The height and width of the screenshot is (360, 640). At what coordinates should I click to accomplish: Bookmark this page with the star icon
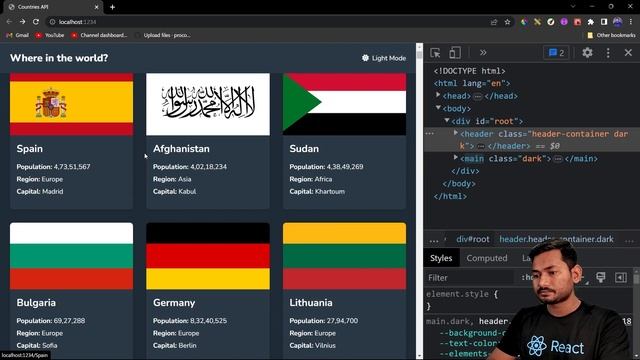tap(507, 22)
